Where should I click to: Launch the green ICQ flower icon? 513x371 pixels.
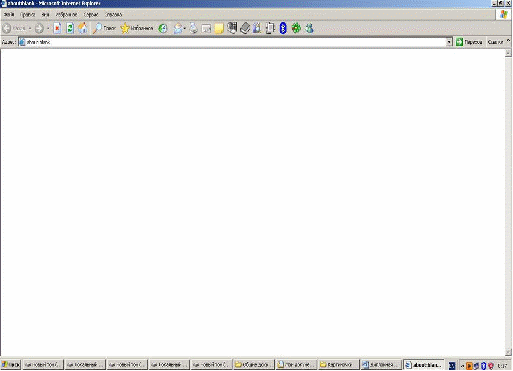click(x=296, y=28)
